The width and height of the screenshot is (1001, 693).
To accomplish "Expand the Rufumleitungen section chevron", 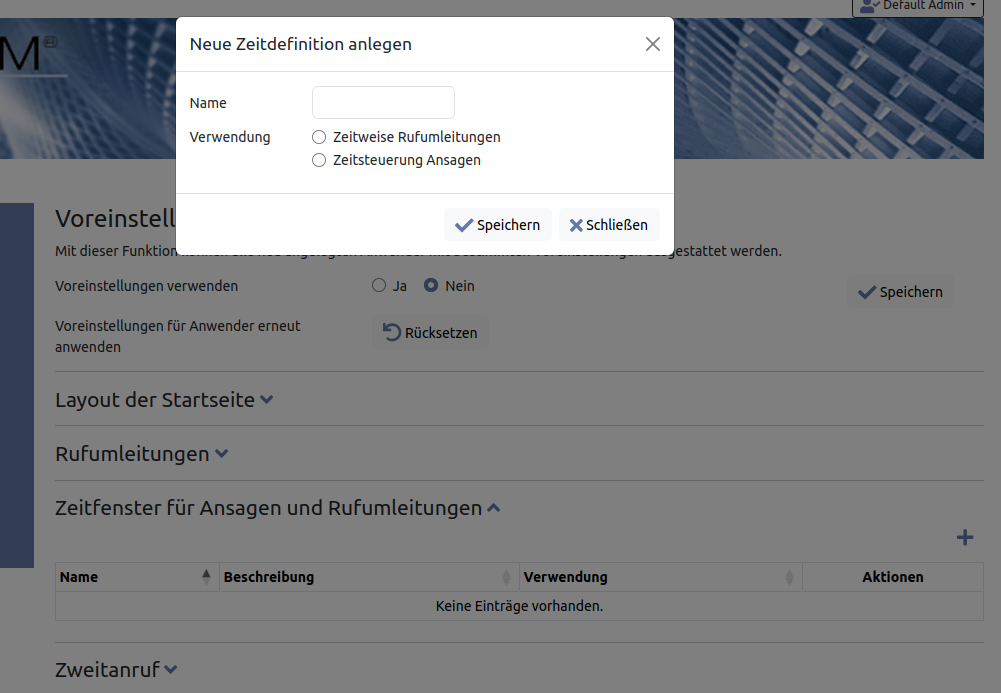I will pos(222,454).
